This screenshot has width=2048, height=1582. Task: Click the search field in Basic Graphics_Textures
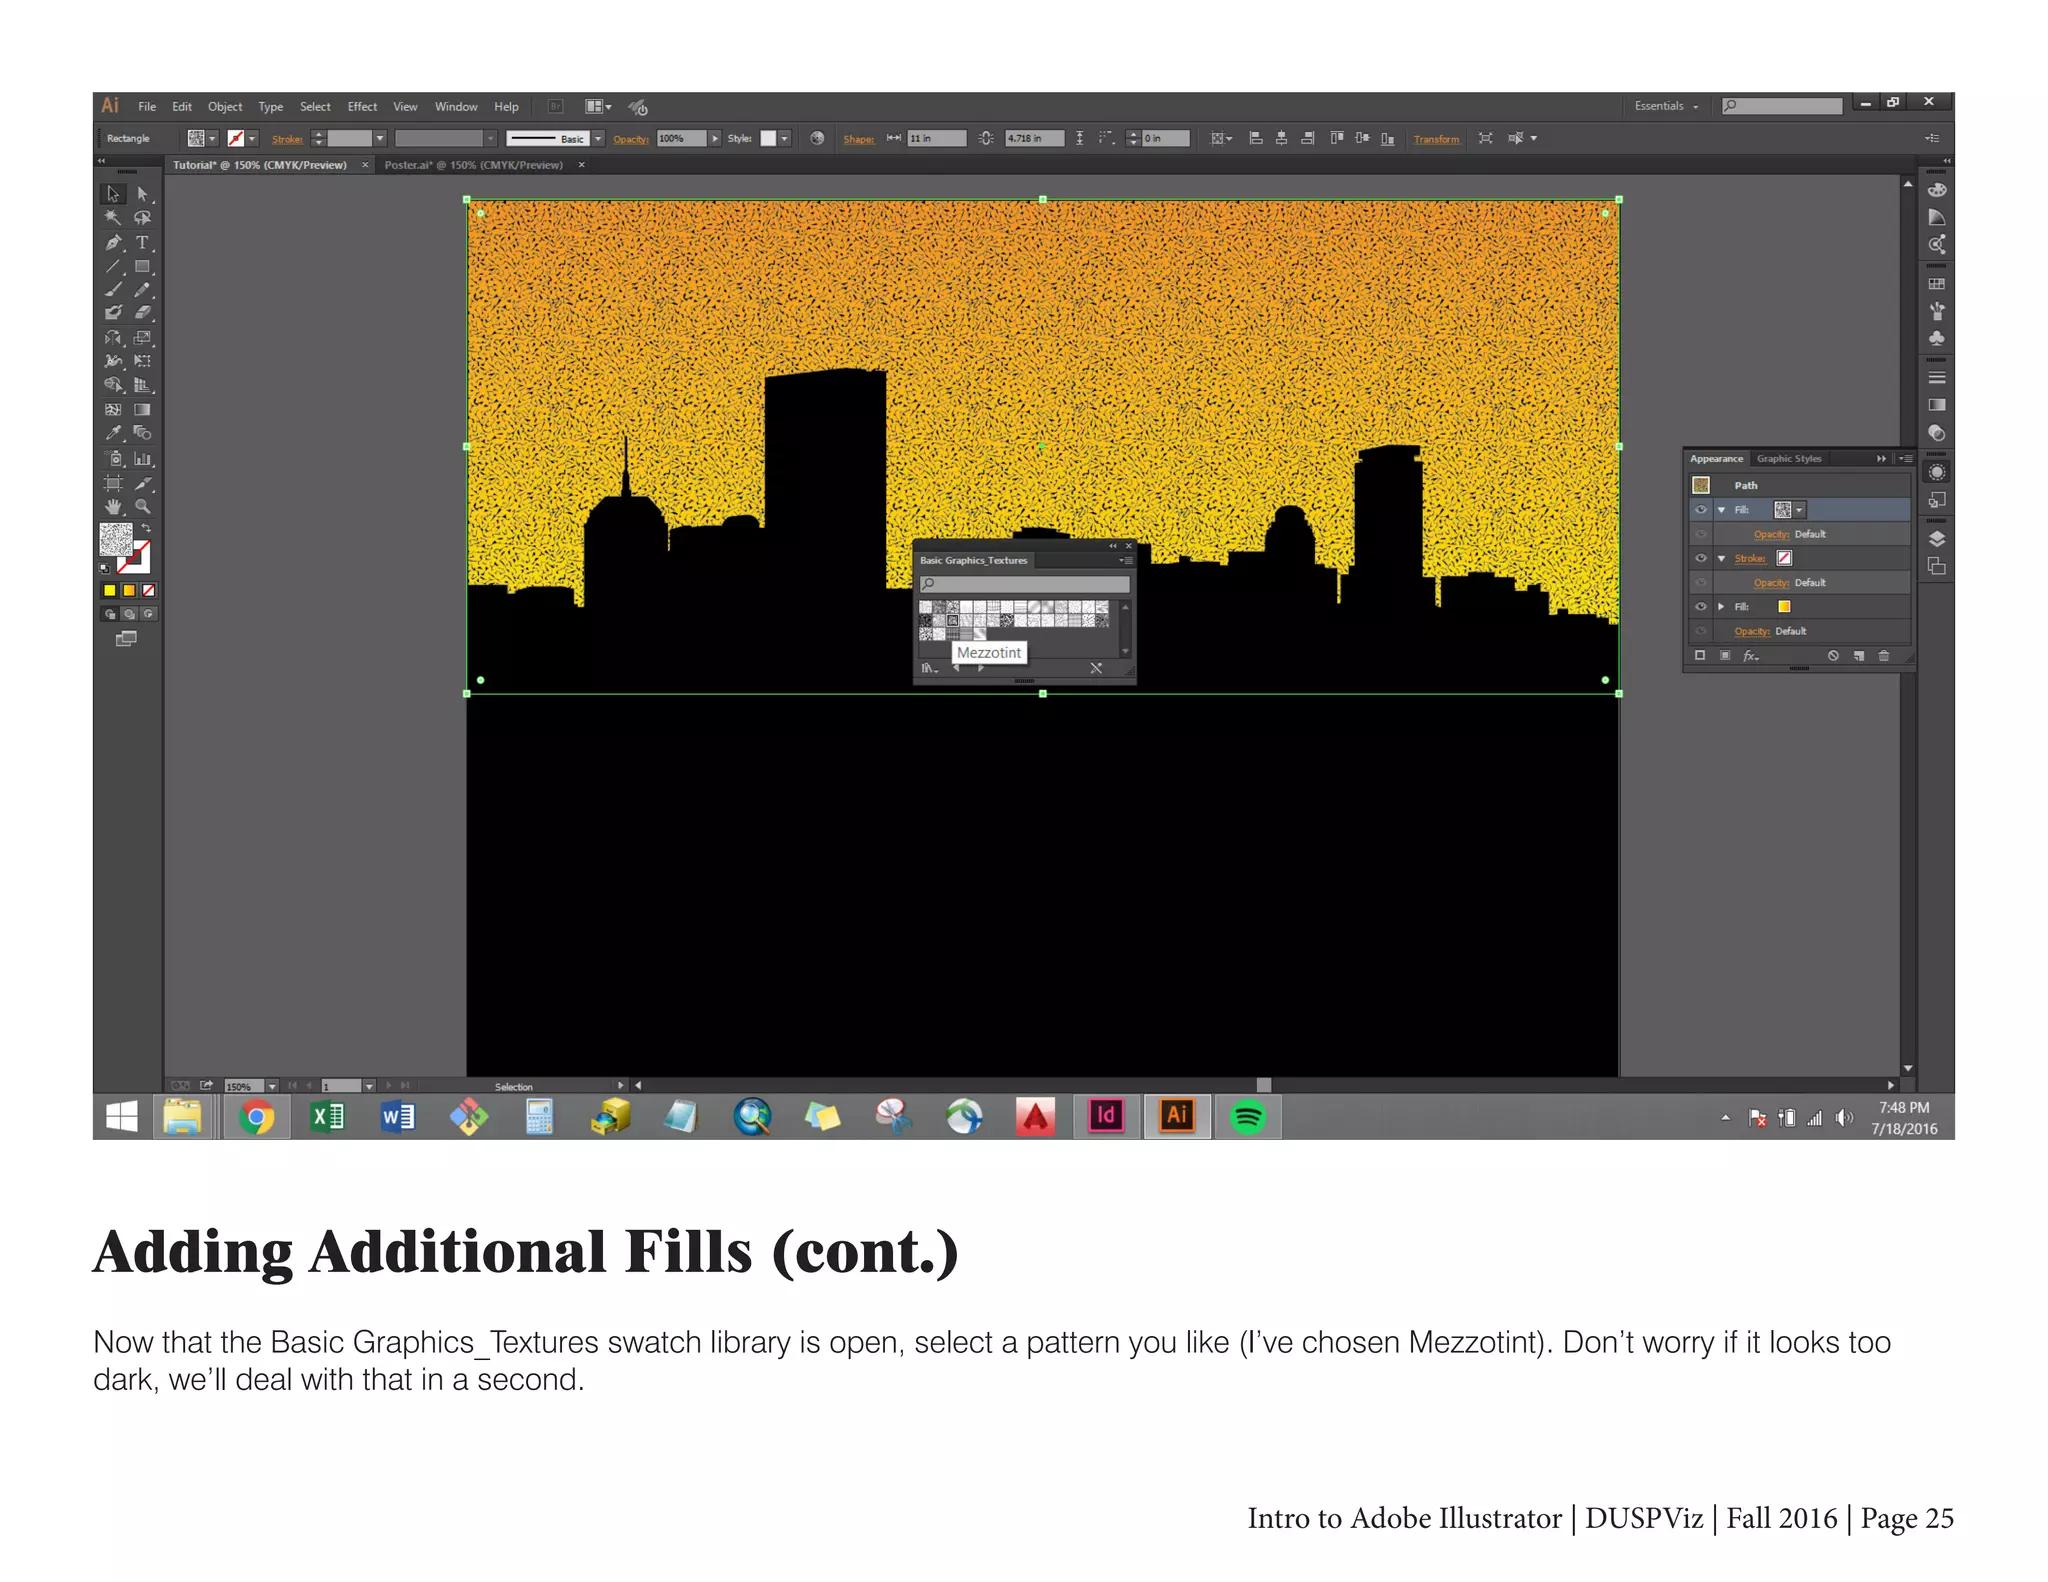point(1025,584)
